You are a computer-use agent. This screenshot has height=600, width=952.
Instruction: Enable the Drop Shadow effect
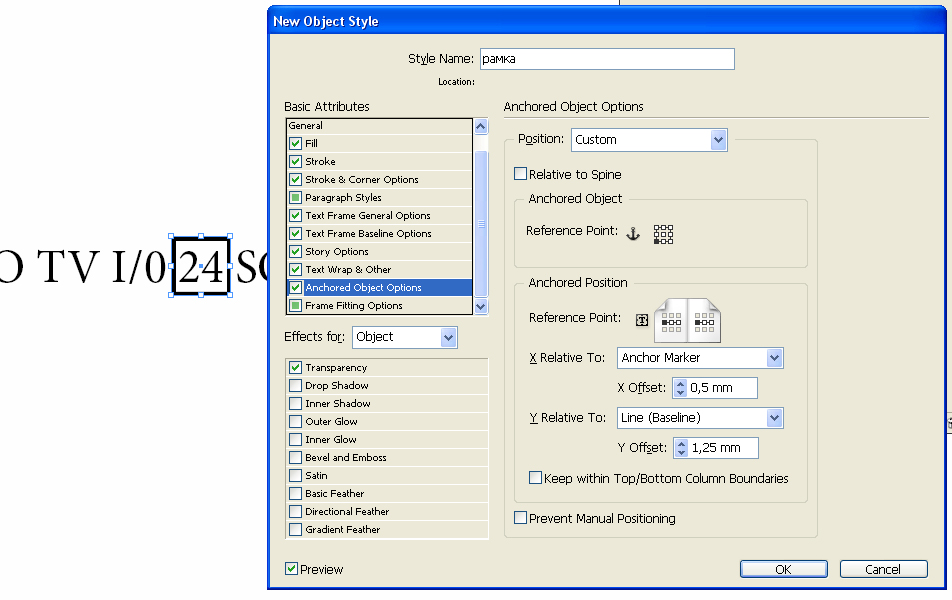pos(296,386)
